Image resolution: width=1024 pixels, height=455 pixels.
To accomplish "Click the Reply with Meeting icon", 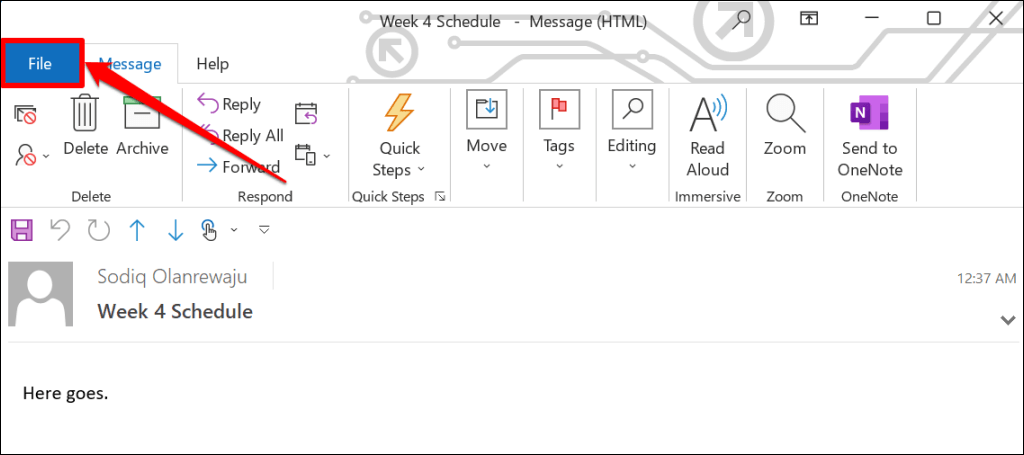I will [306, 114].
